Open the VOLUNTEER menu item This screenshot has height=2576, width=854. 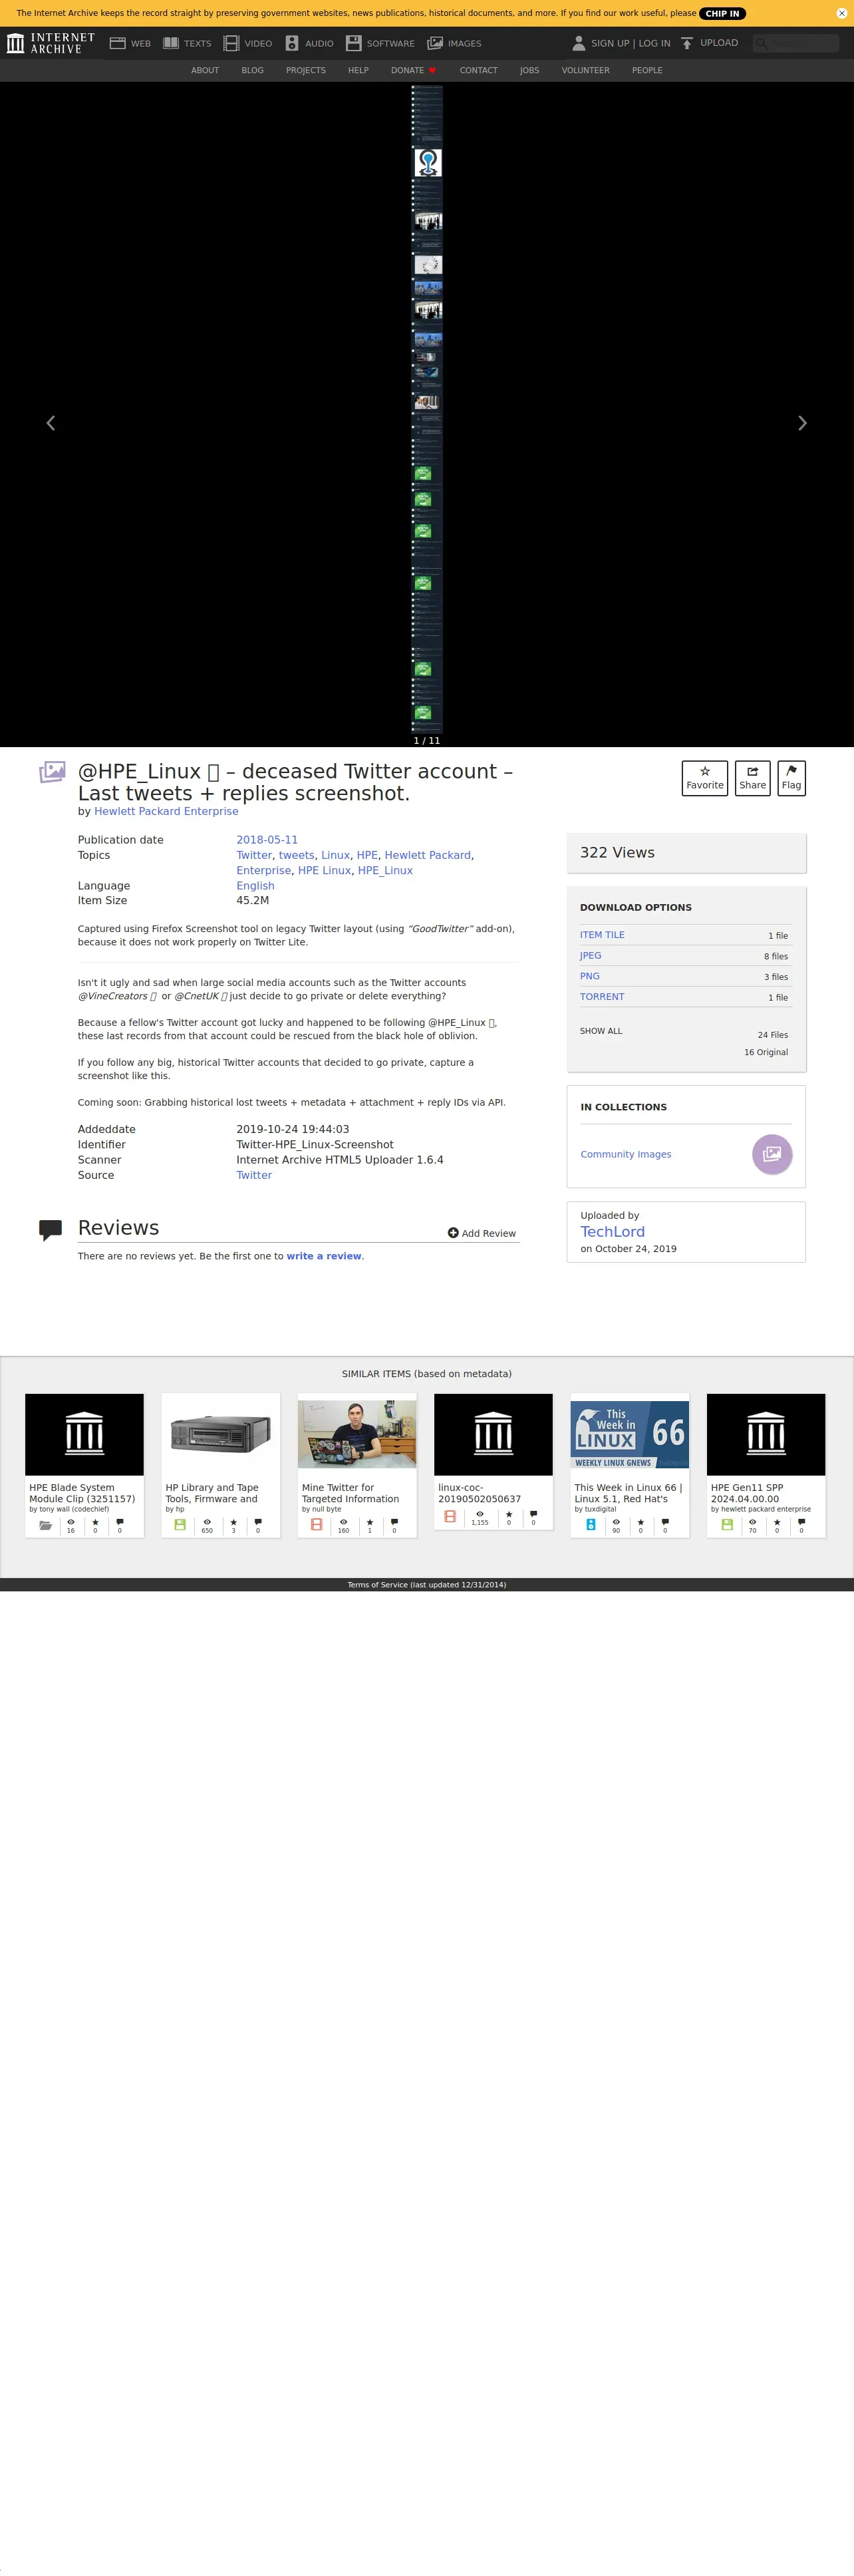pyautogui.click(x=585, y=70)
